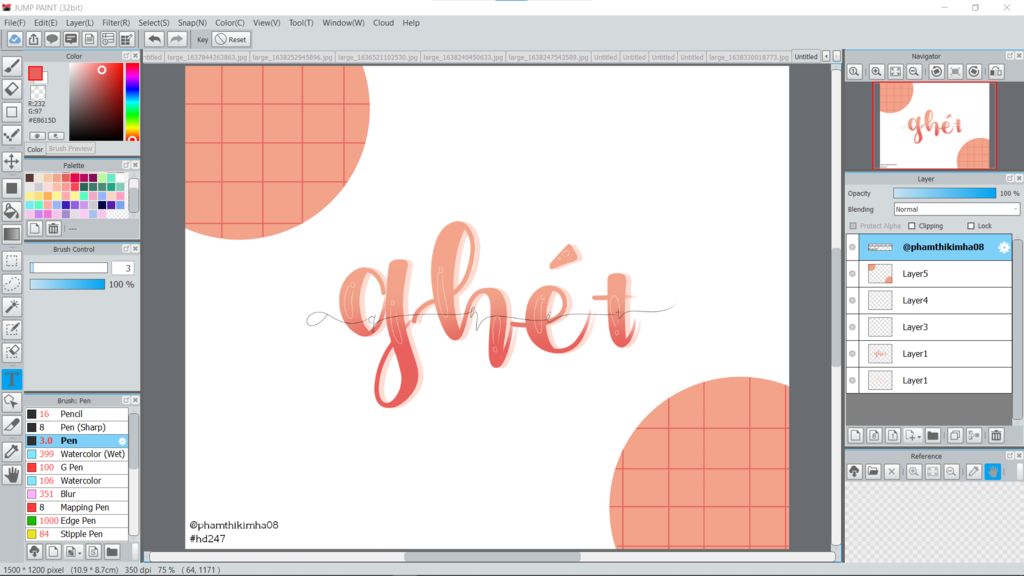Toggle the Lock checkbox

pos(970,226)
